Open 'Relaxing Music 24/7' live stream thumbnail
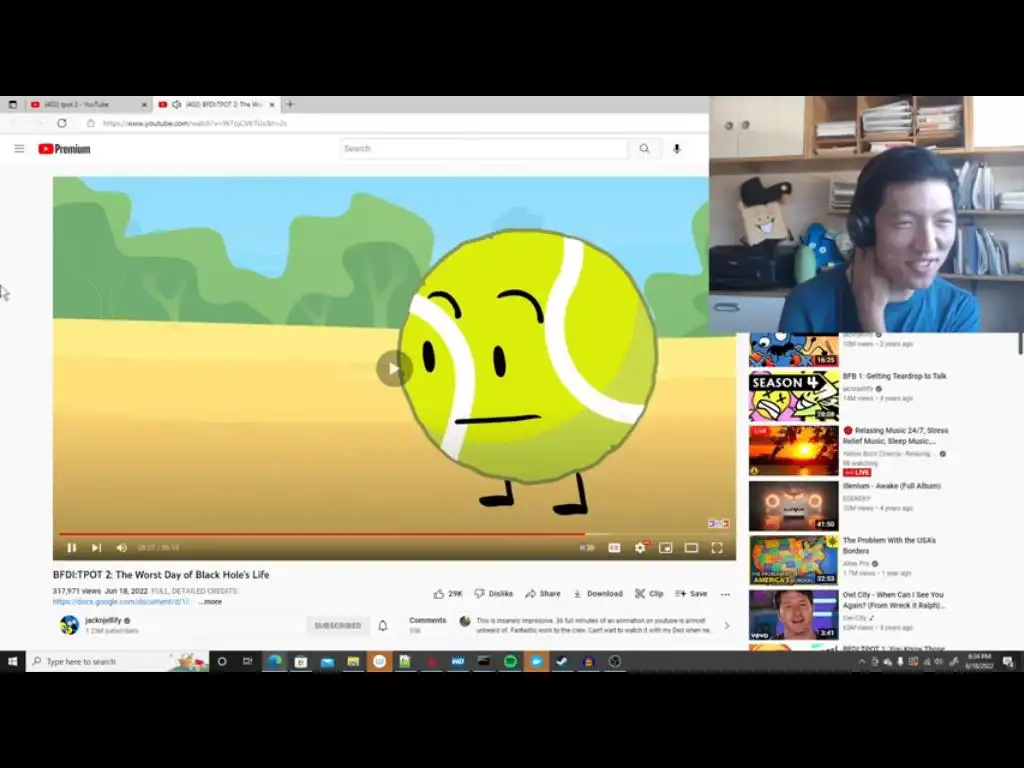 coord(793,451)
